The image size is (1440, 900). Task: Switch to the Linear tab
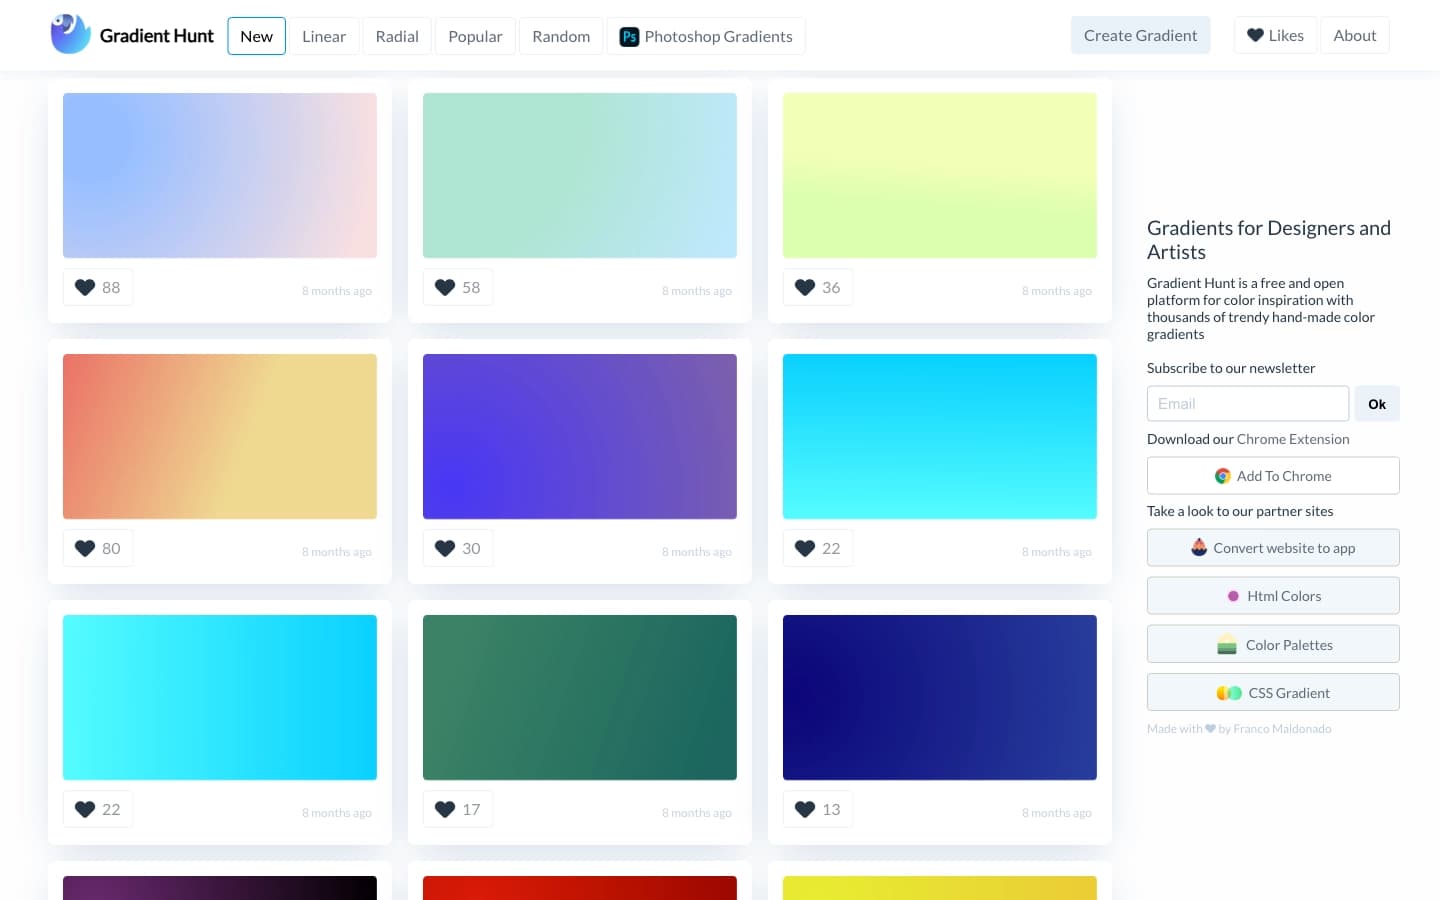pyautogui.click(x=324, y=36)
